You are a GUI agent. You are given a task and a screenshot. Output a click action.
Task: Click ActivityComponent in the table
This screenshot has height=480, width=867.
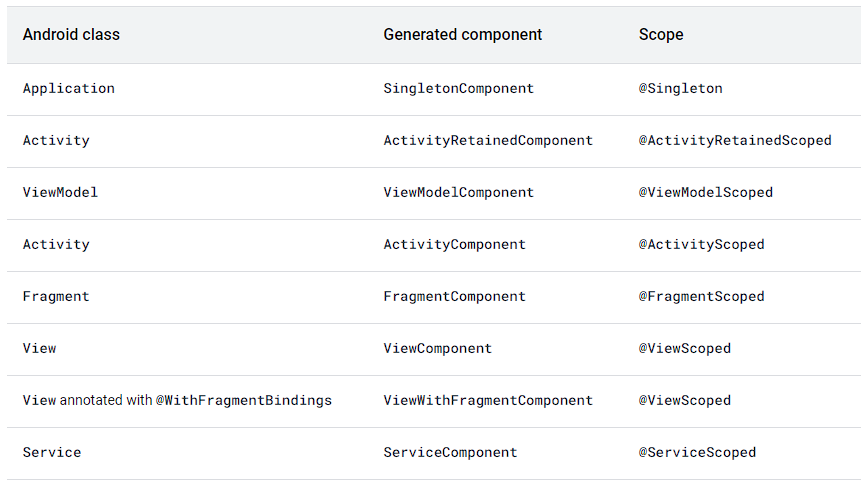point(454,244)
